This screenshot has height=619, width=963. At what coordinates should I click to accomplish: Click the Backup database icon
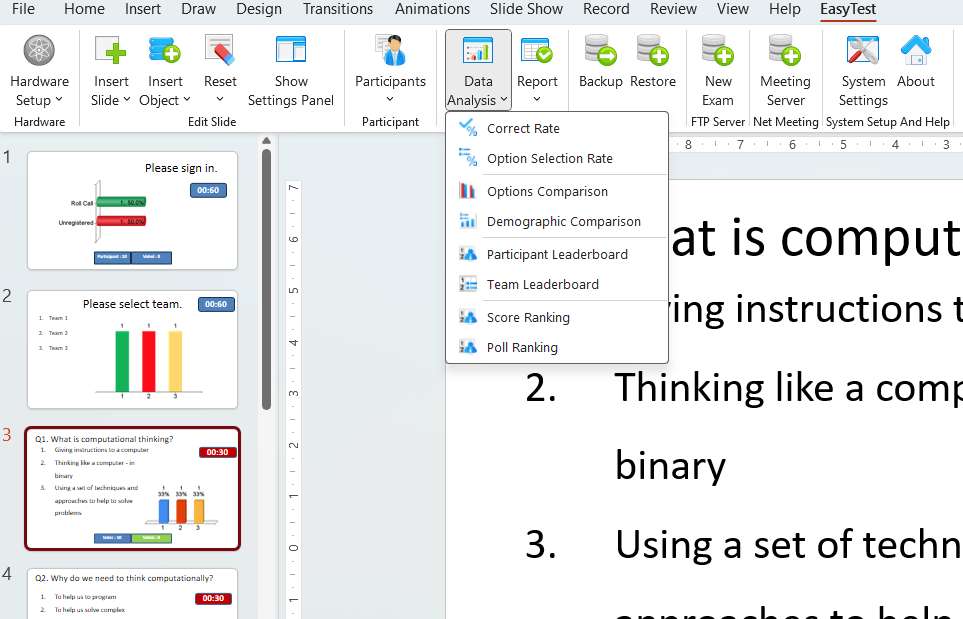pyautogui.click(x=600, y=52)
